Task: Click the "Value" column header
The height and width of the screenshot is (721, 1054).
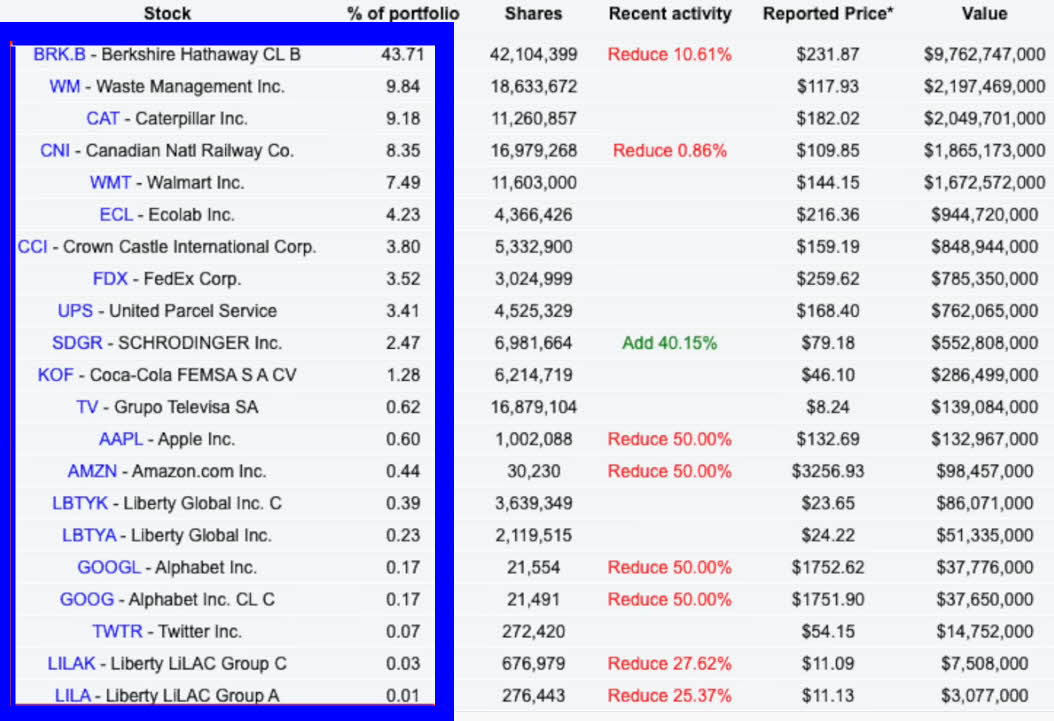Action: (x=984, y=14)
